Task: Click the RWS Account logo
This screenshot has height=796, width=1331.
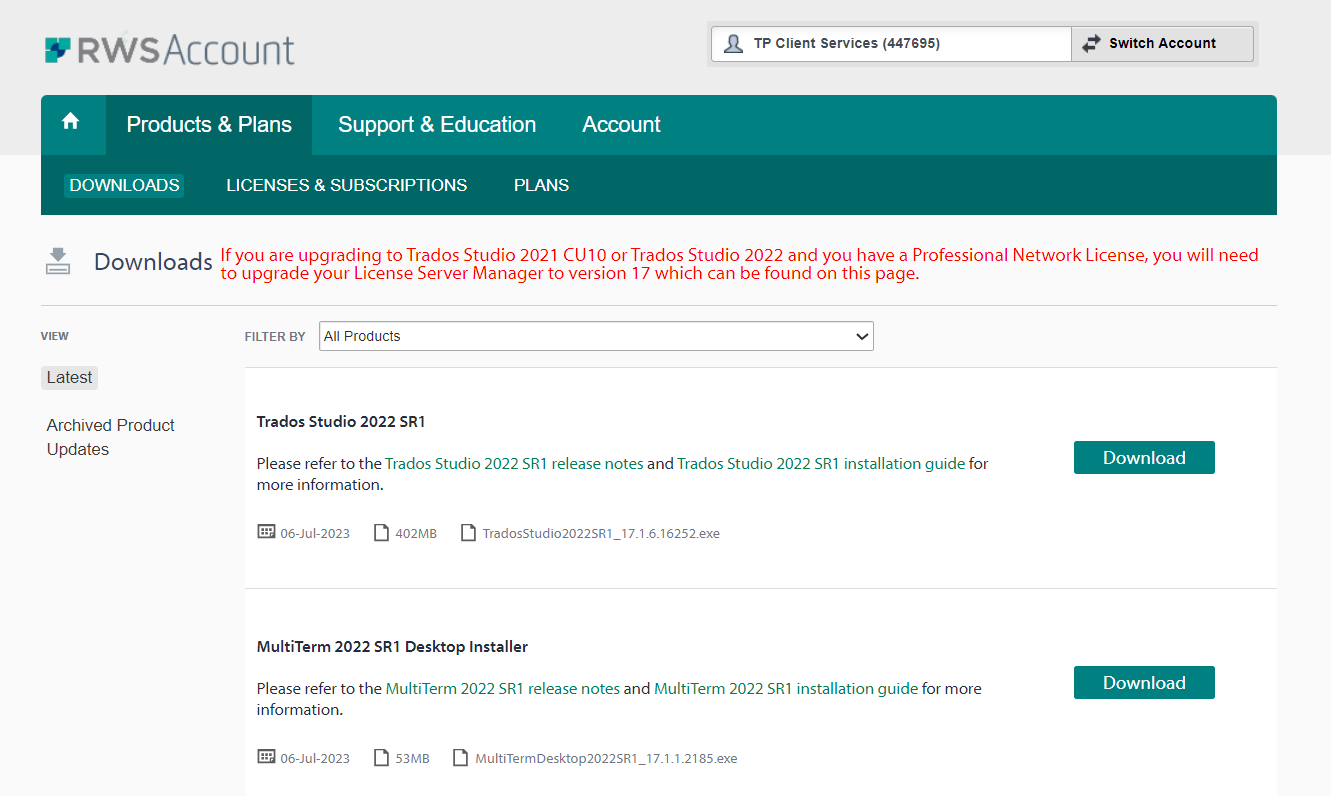Action: [170, 50]
